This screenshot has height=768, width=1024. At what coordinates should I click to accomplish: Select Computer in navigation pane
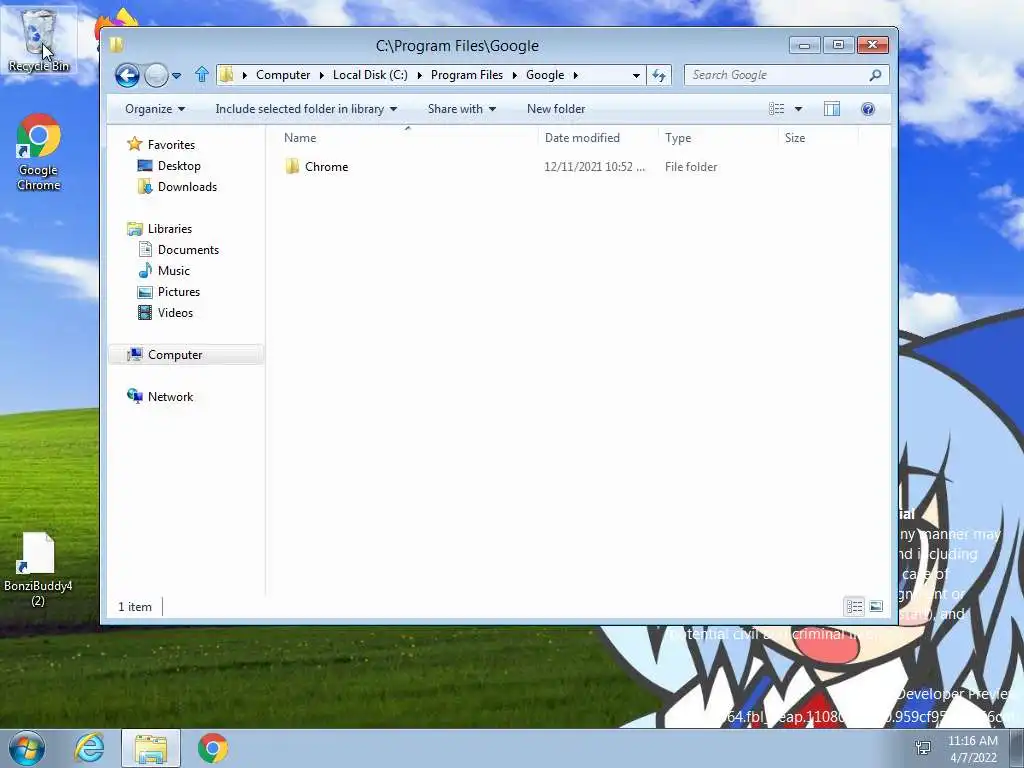pyautogui.click(x=185, y=355)
